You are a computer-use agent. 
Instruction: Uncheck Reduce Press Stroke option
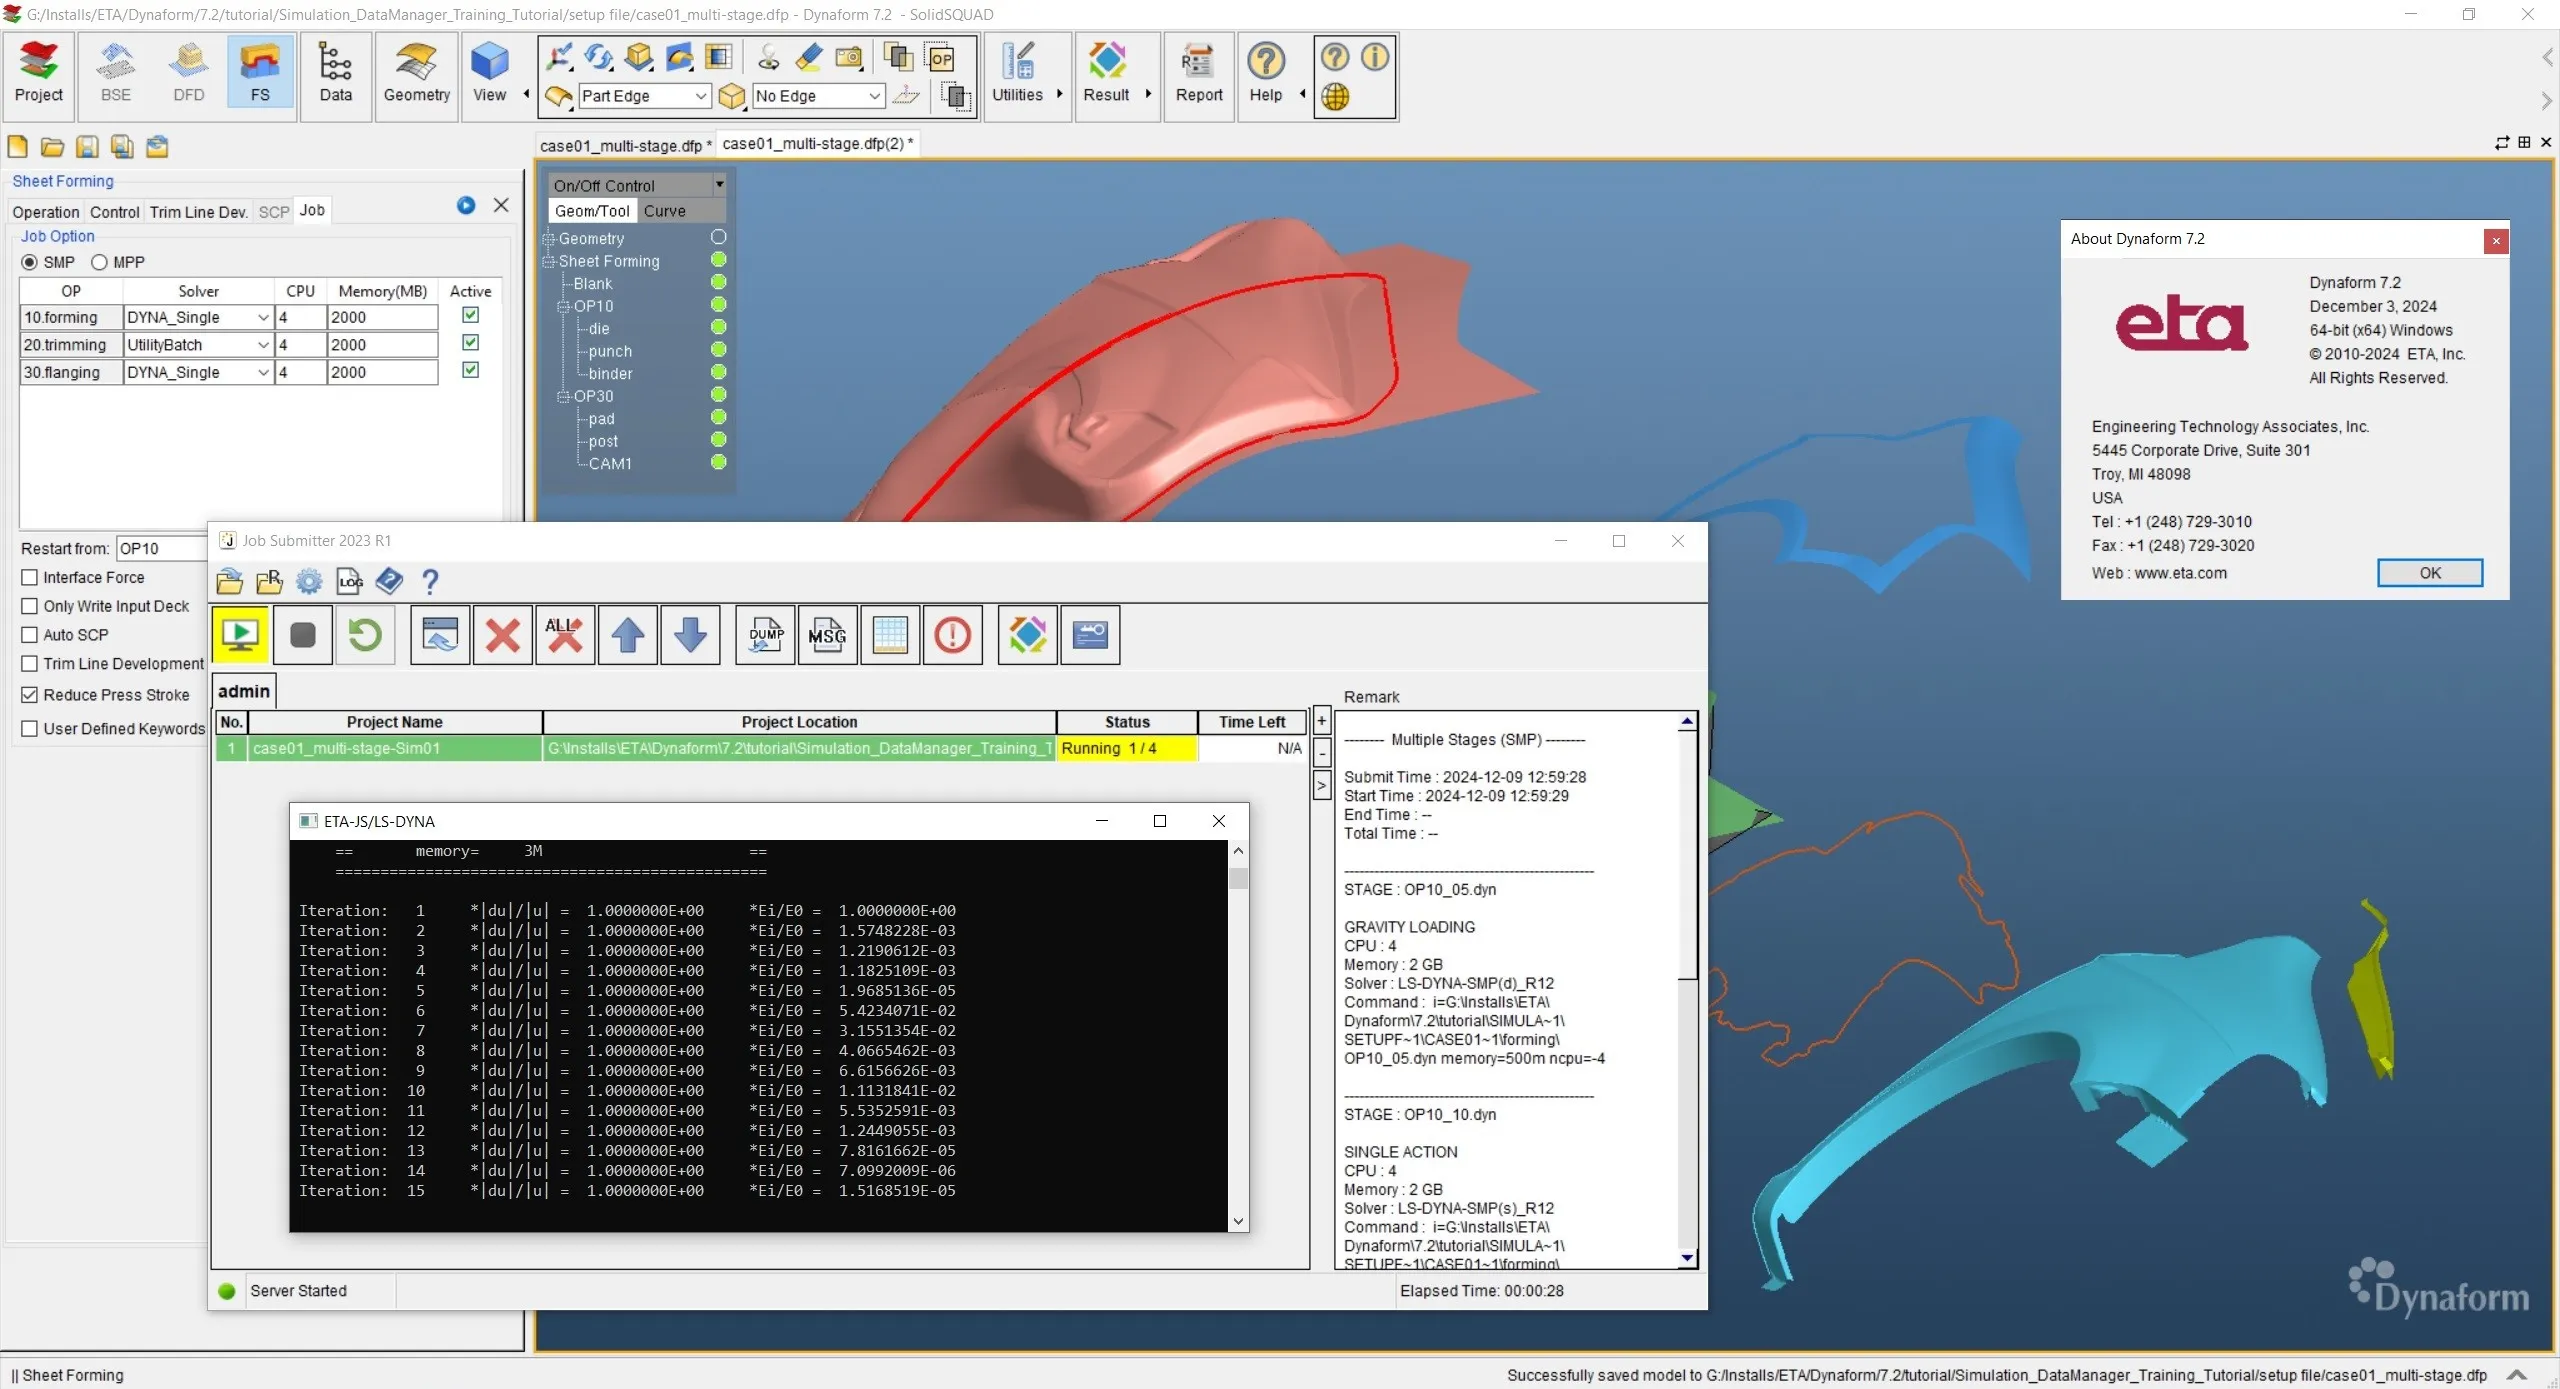click(x=30, y=695)
